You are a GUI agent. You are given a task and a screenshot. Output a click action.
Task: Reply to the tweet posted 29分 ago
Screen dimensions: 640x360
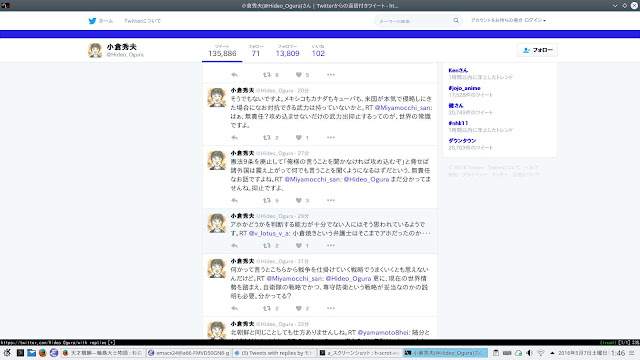click(x=234, y=245)
